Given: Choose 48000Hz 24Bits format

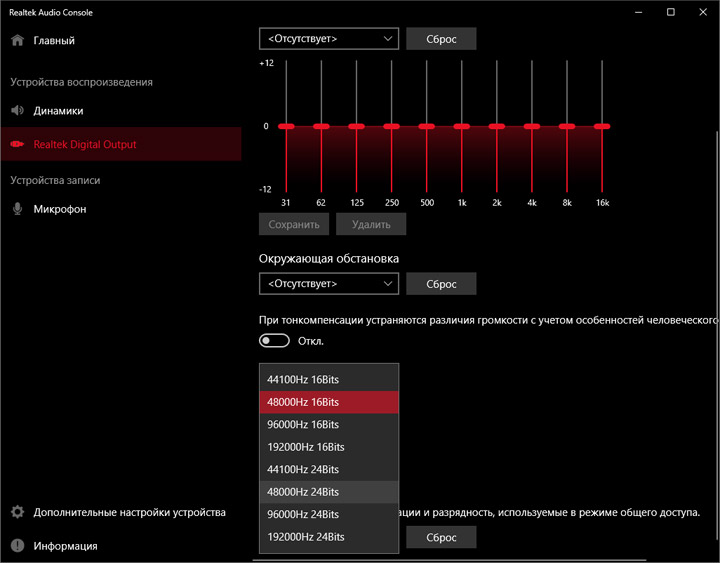Looking at the screenshot, I should (x=329, y=492).
